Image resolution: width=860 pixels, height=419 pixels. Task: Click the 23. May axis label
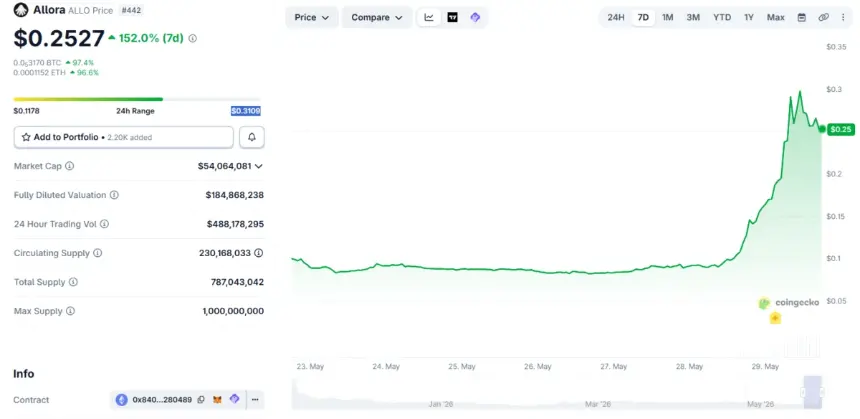point(310,366)
